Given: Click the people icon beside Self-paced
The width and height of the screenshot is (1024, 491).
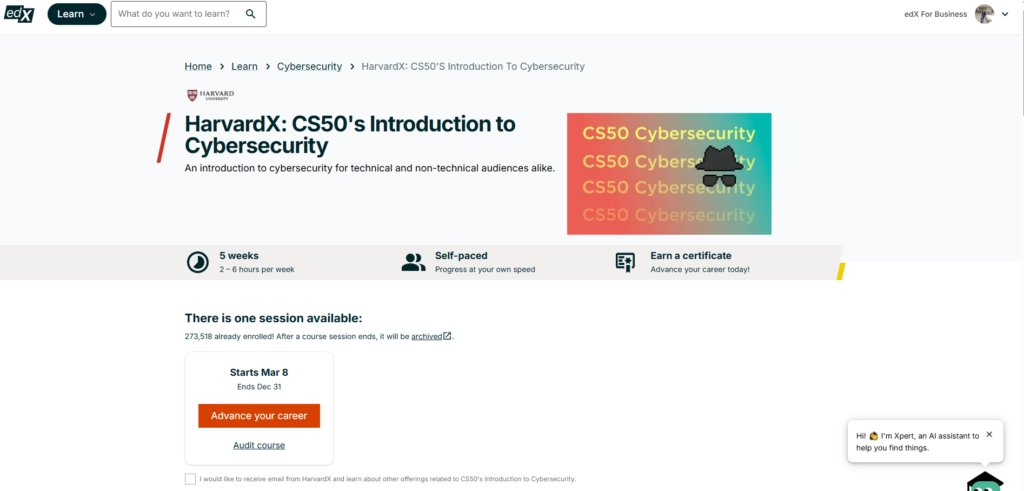Looking at the screenshot, I should 413,262.
